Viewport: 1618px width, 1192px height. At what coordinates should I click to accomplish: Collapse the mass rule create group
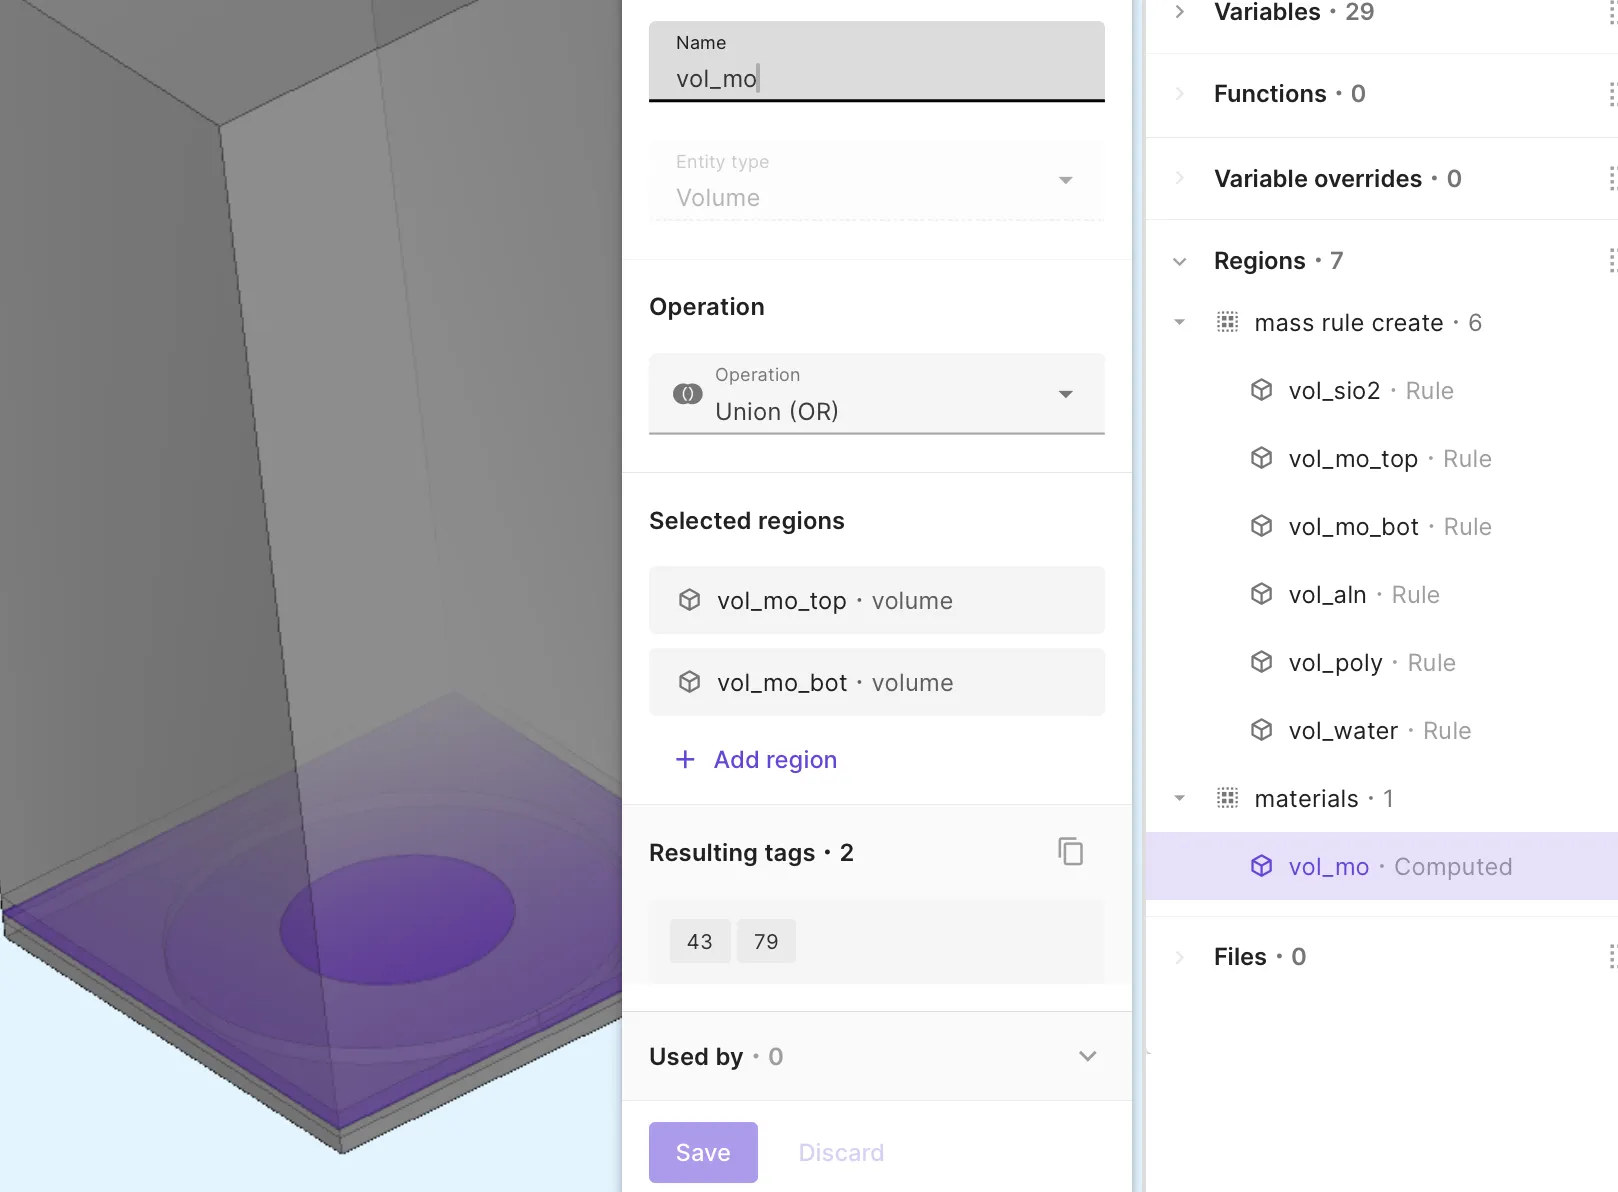1180,322
